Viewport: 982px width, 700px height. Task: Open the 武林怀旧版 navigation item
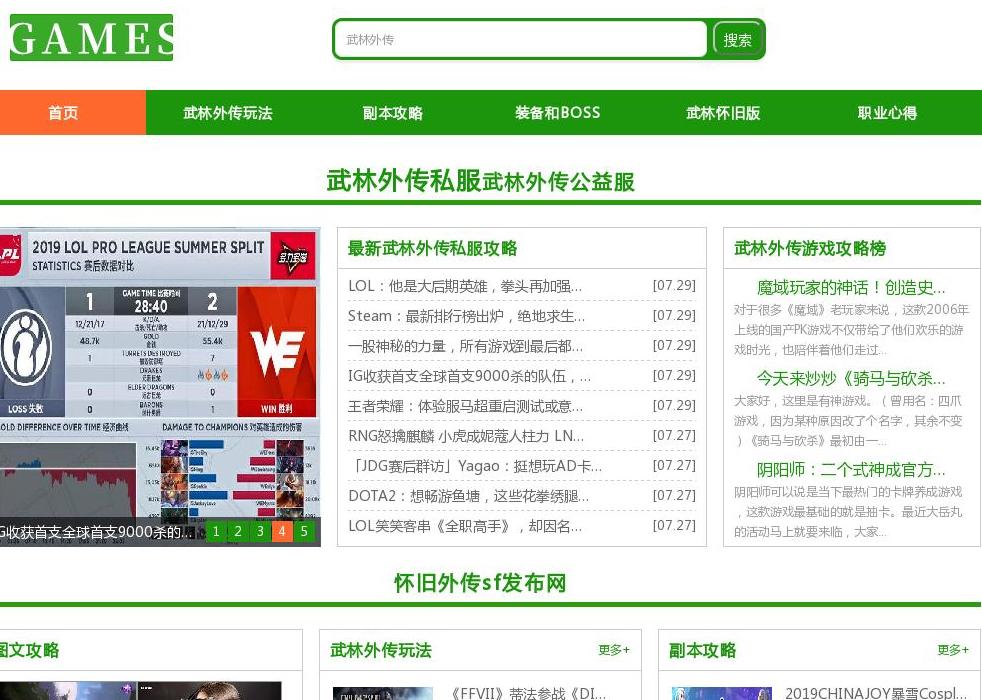723,113
